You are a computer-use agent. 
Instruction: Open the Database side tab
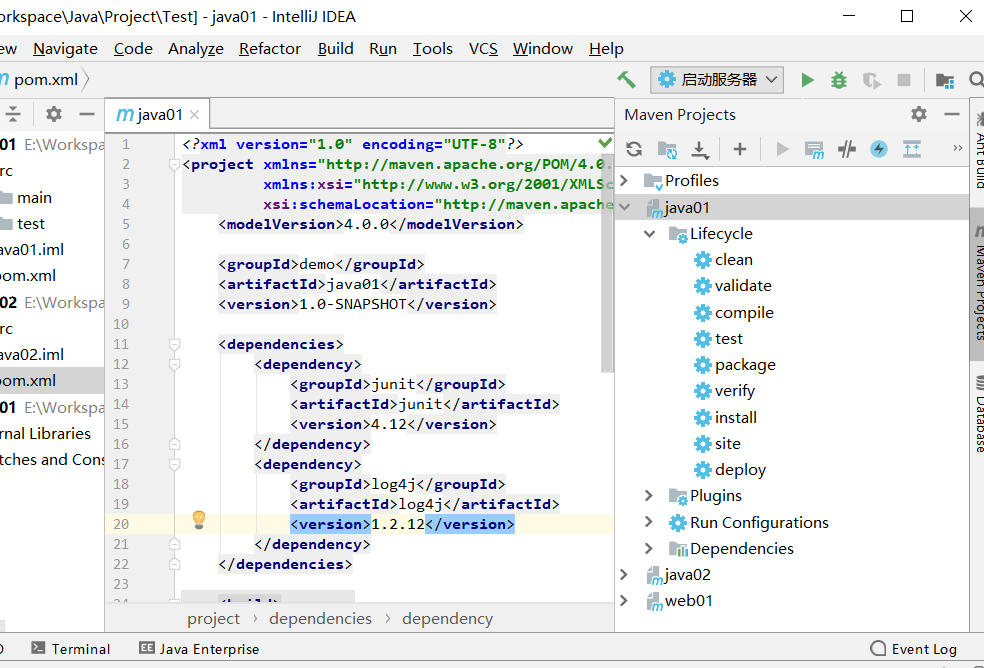(977, 414)
